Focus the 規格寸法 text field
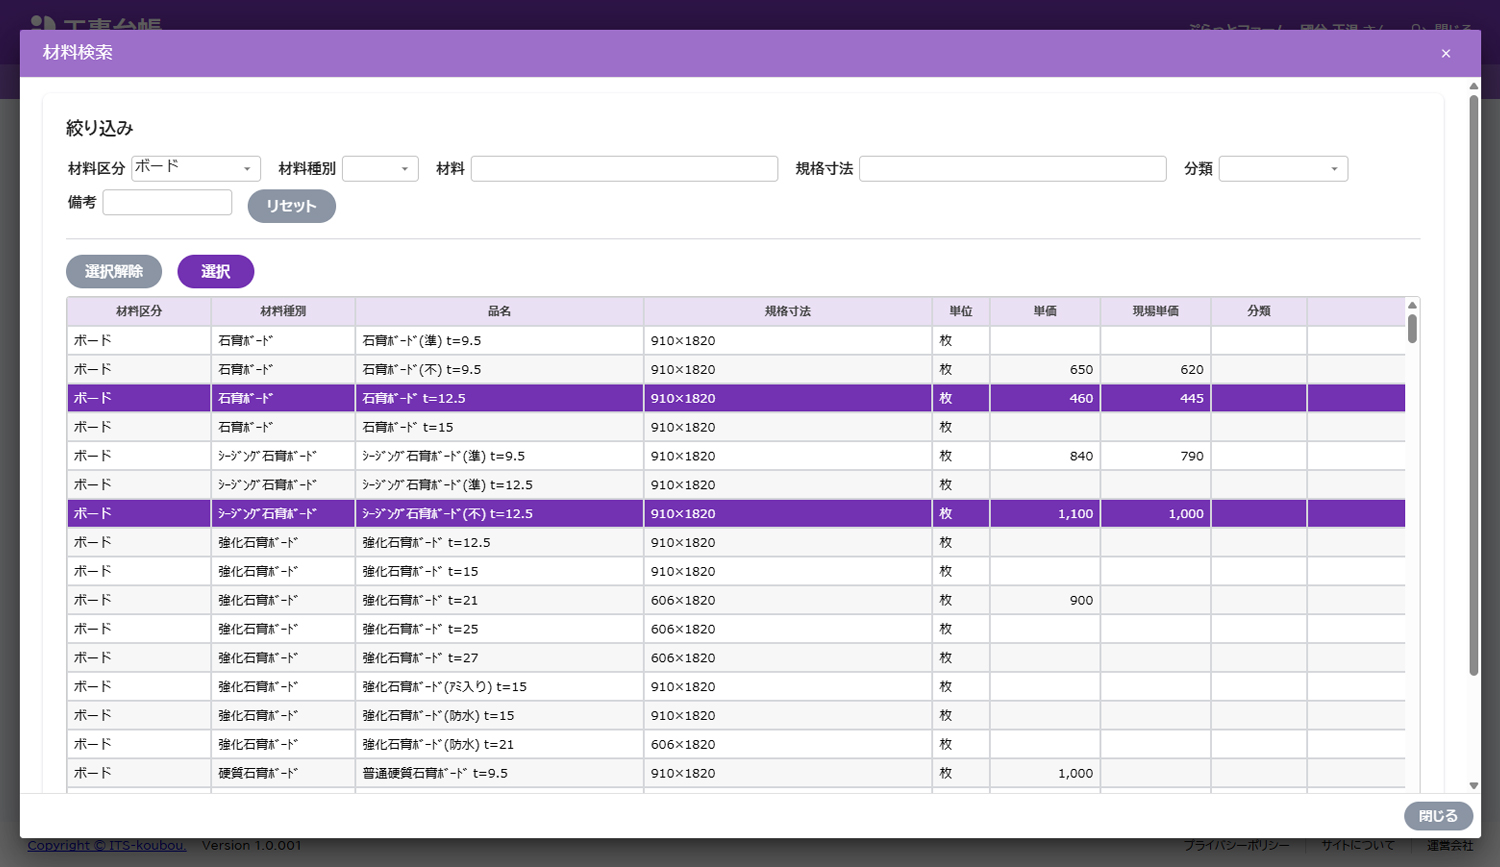 tap(1012, 168)
